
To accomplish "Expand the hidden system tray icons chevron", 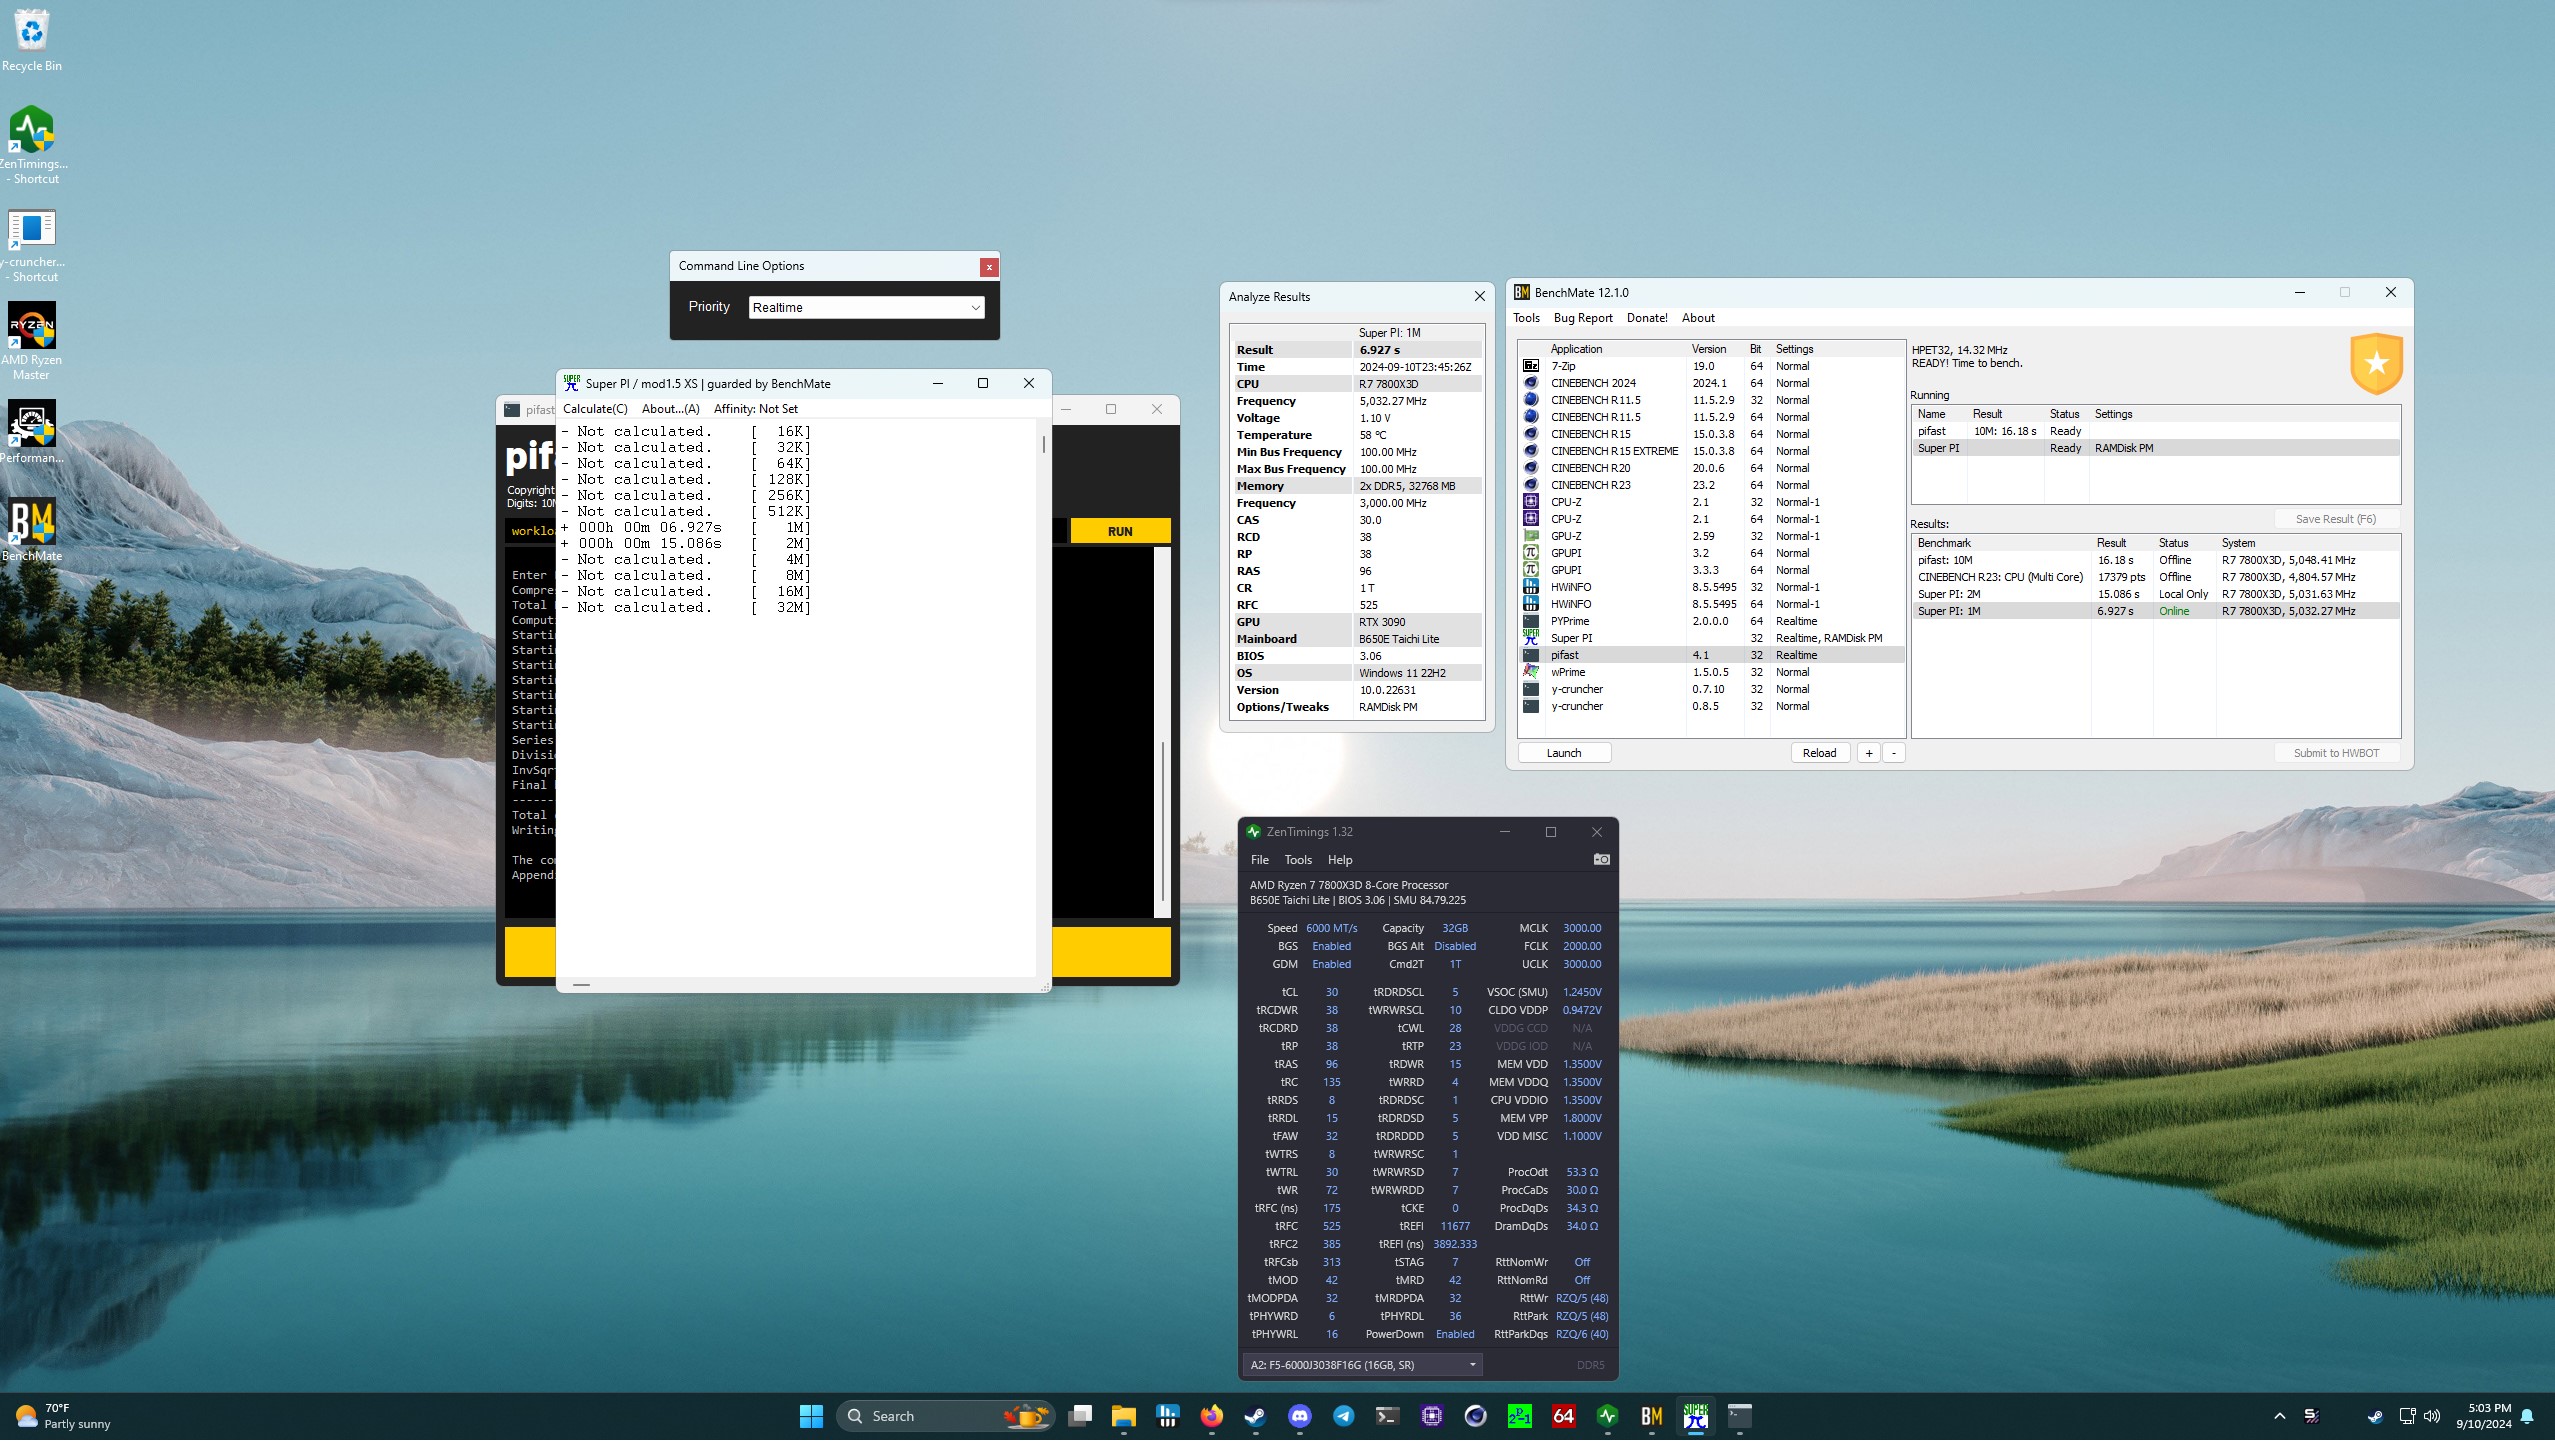I will coord(2280,1417).
